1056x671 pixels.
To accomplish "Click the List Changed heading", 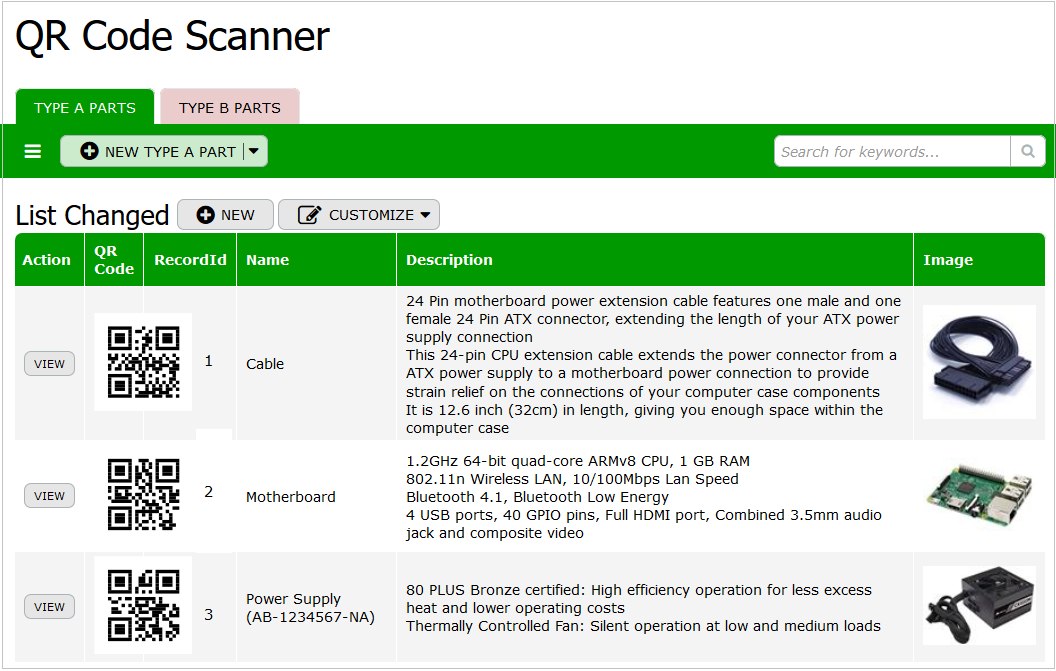I will [x=92, y=216].
